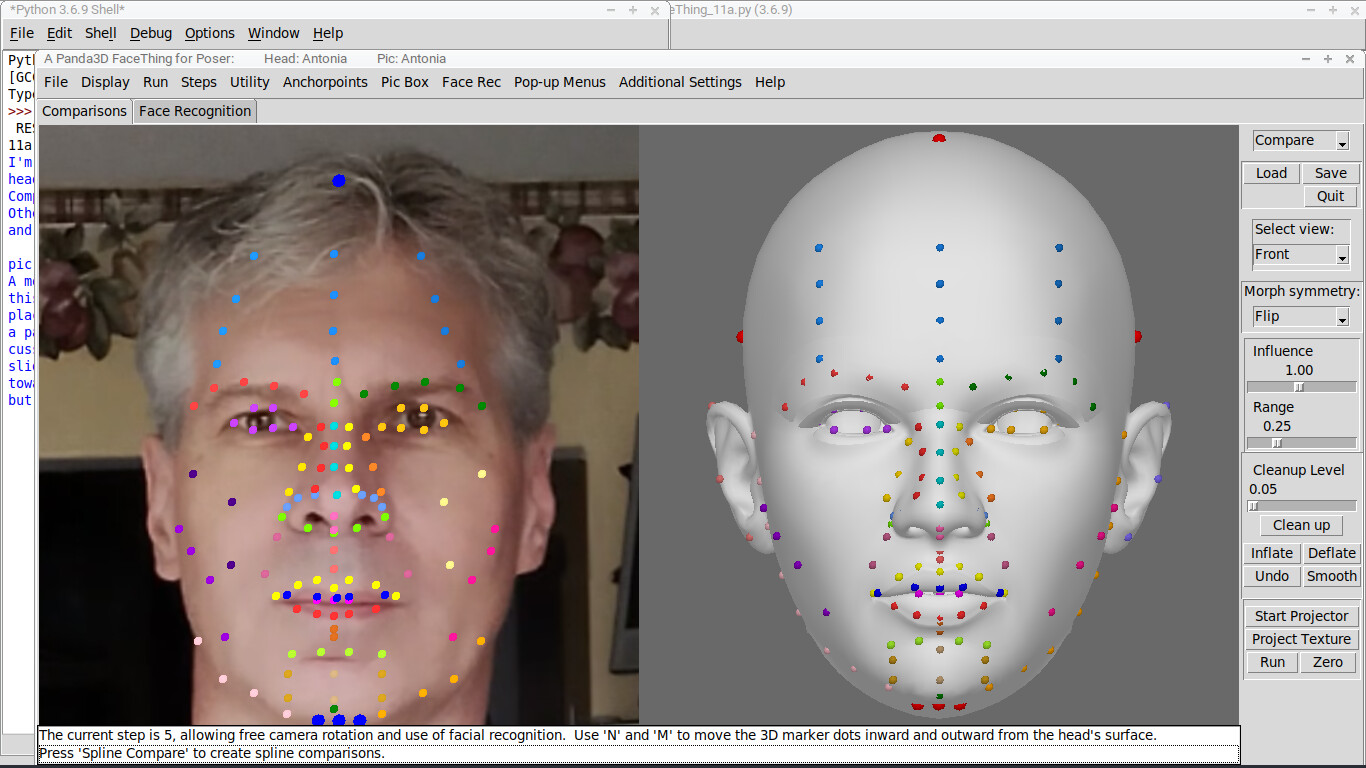1366x768 pixels.
Task: Open the Debug menu in Python Shell
Action: [151, 33]
